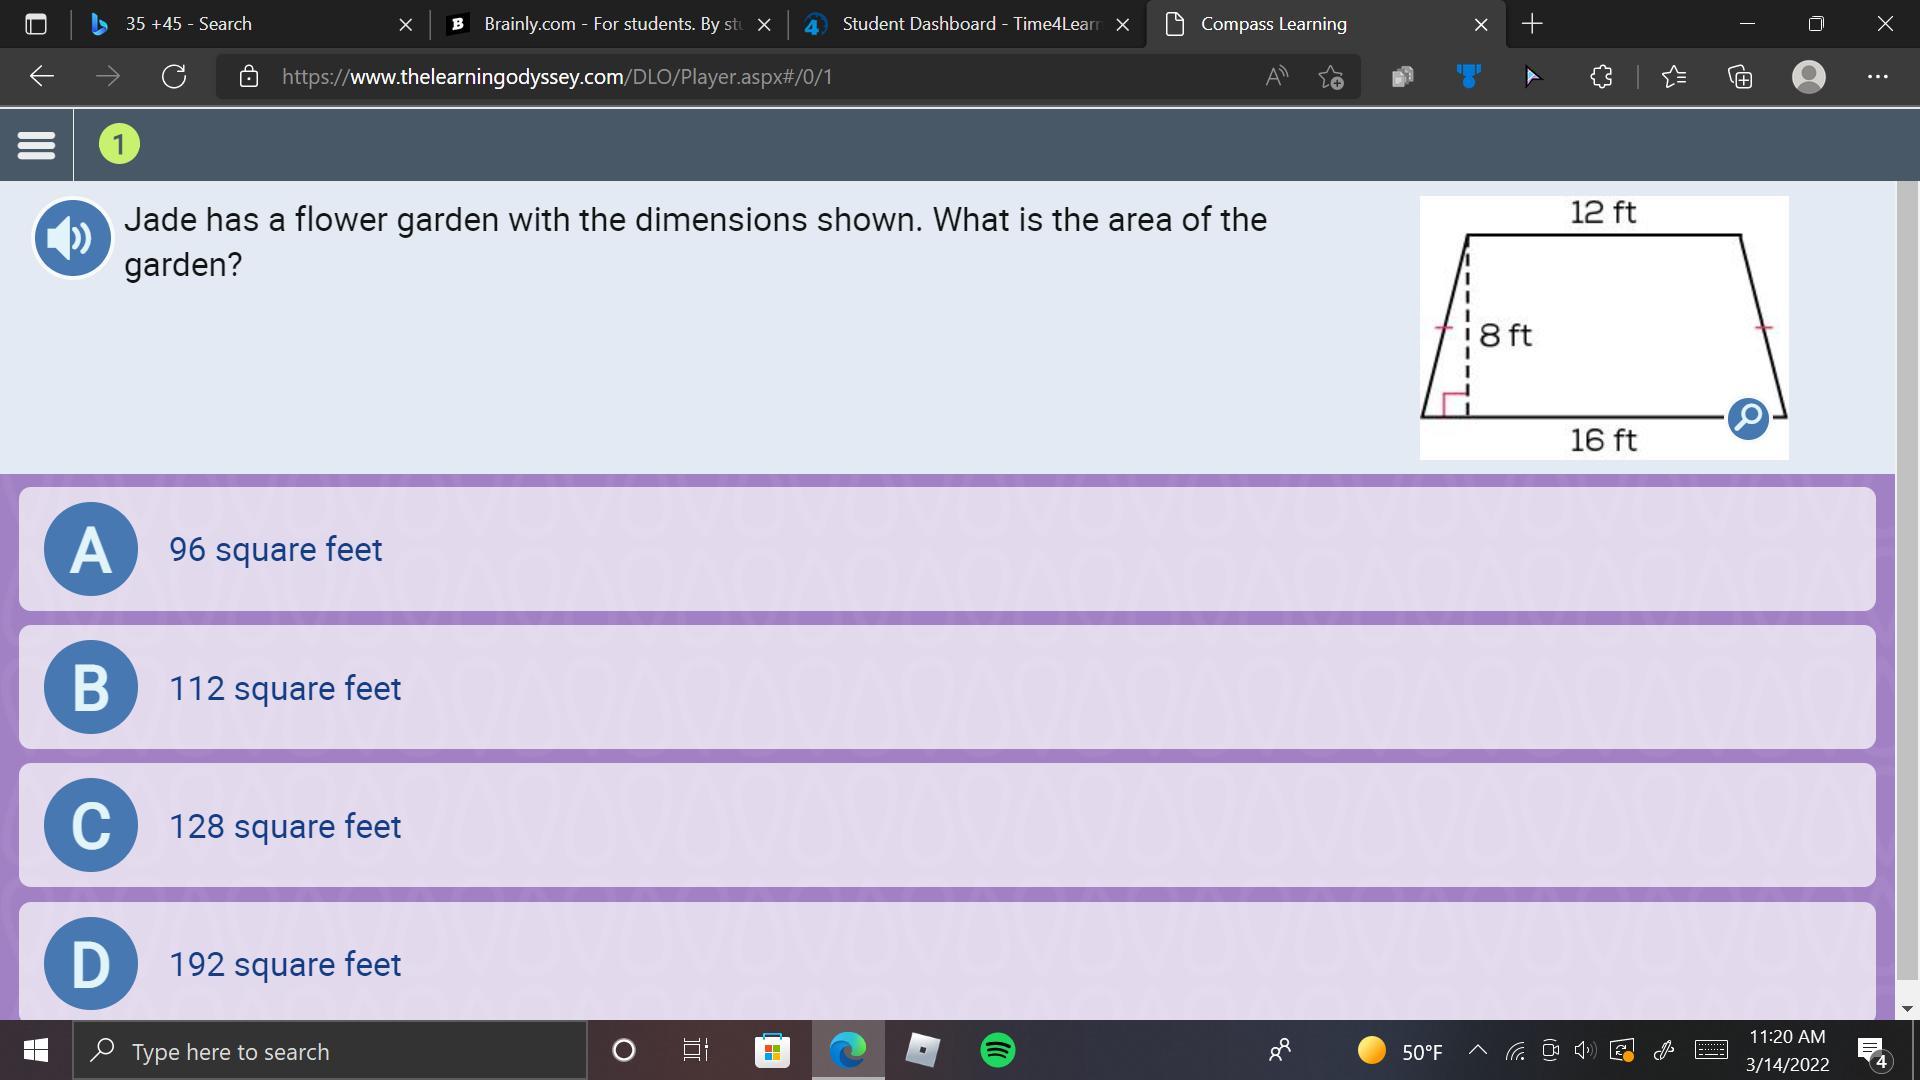Refresh the Compass Learning page
The width and height of the screenshot is (1920, 1080).
[x=174, y=77]
